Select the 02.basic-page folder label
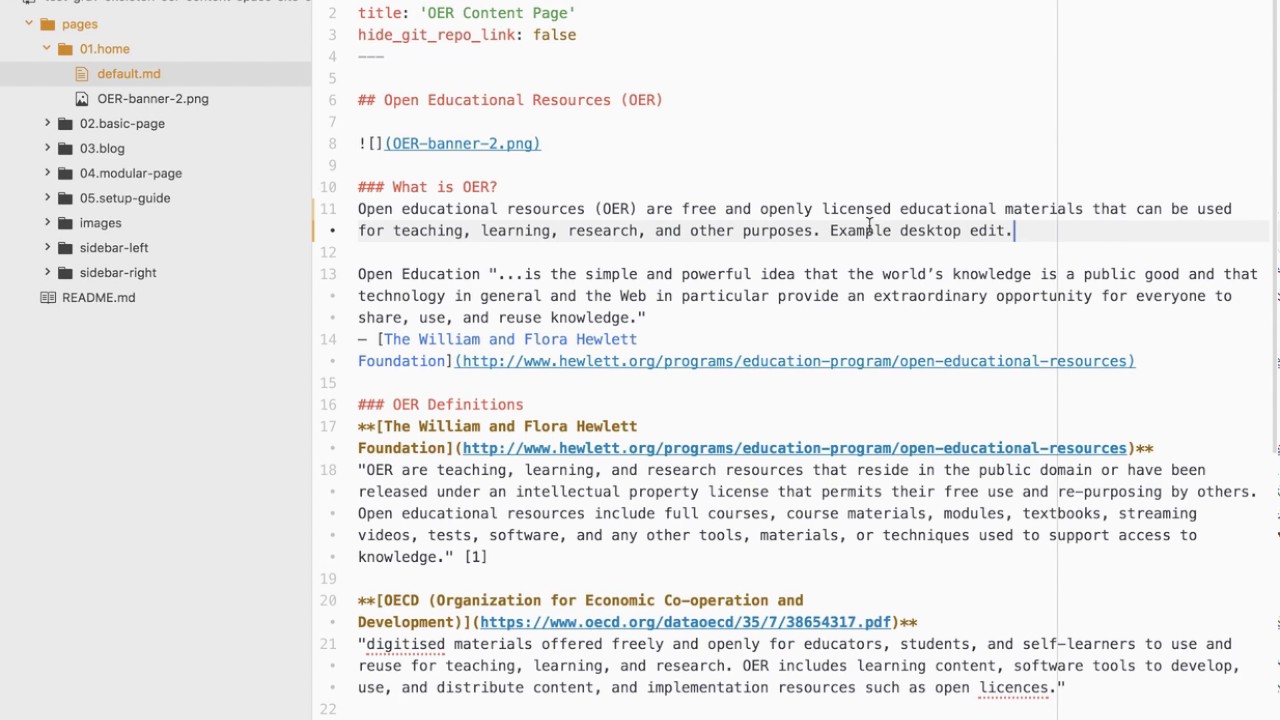1280x720 pixels. tap(122, 124)
